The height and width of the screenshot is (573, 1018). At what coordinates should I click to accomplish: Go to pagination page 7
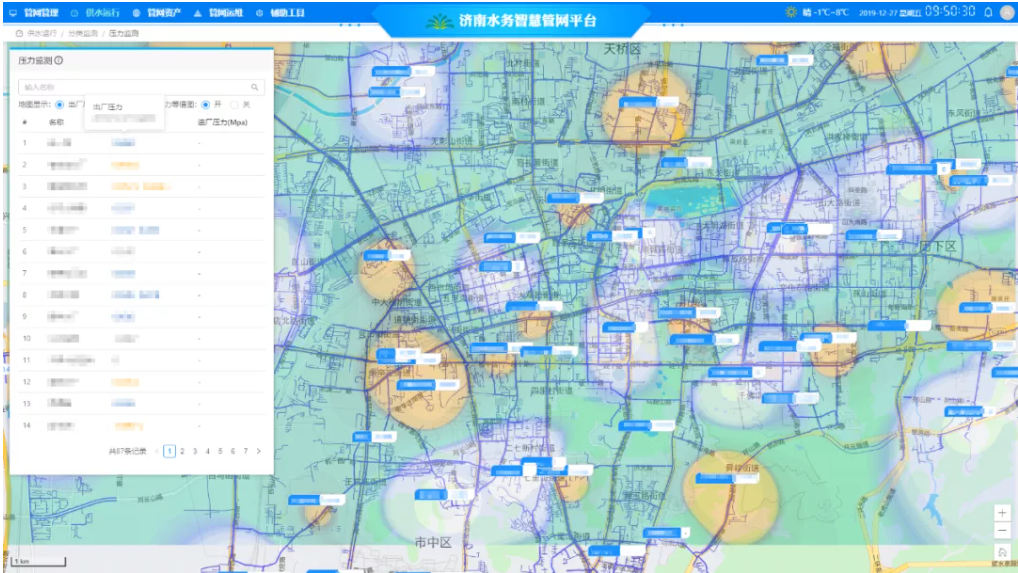click(245, 451)
